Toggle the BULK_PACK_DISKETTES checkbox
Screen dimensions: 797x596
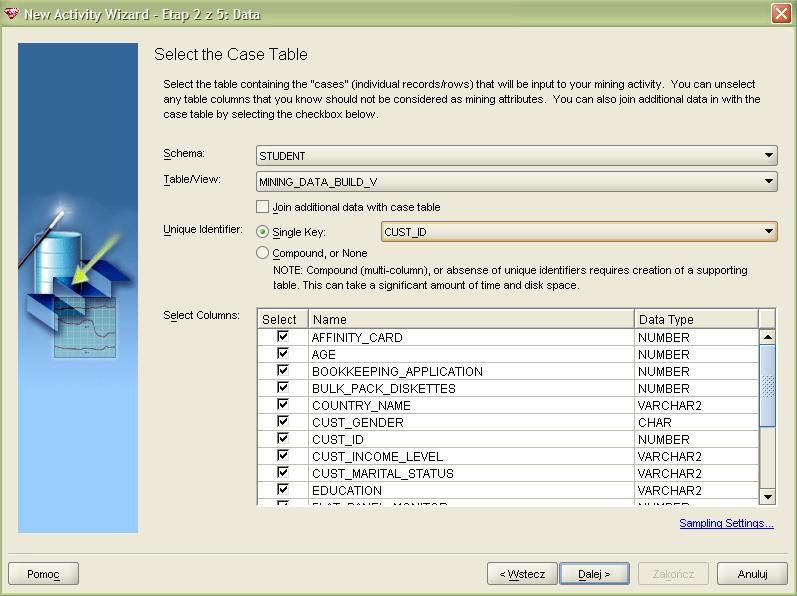[283, 387]
